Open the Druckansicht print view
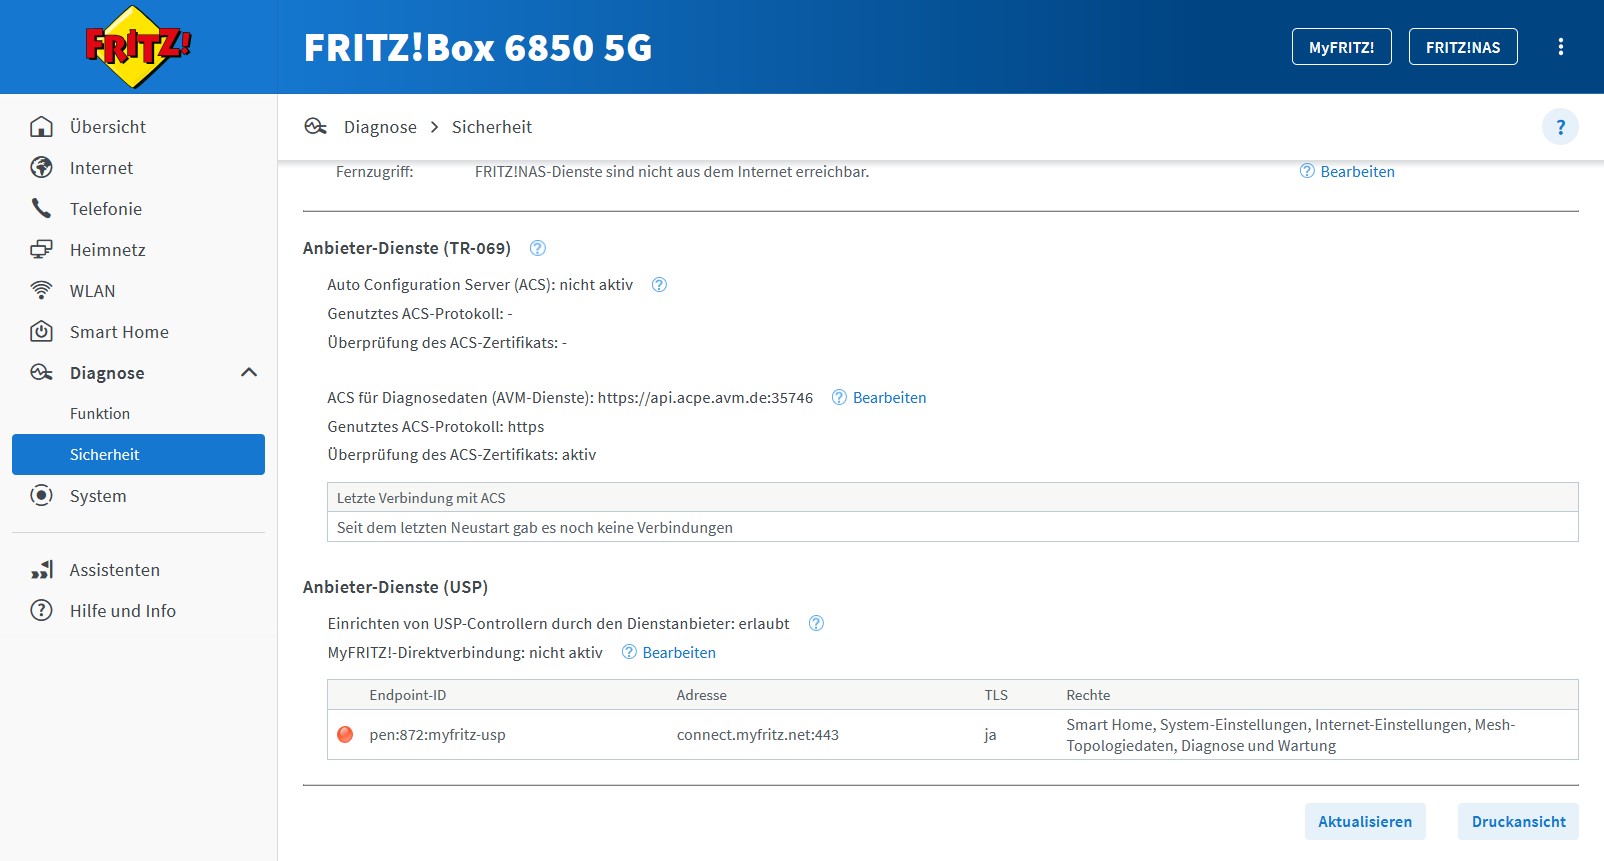Screen dimensions: 1604x861 pos(1518,822)
